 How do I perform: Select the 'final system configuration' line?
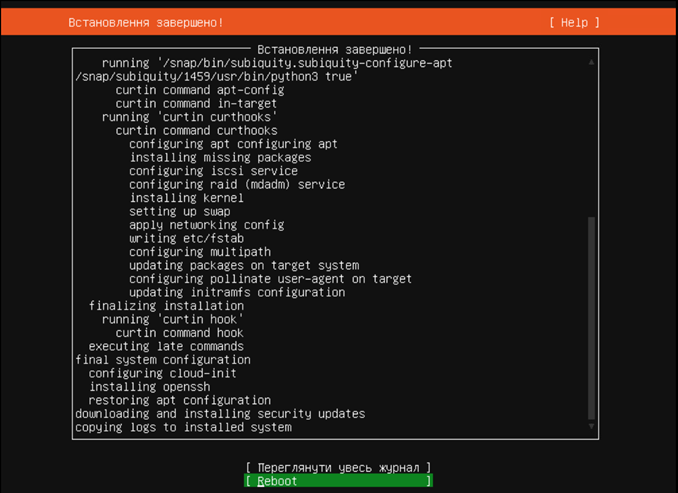pos(163,359)
